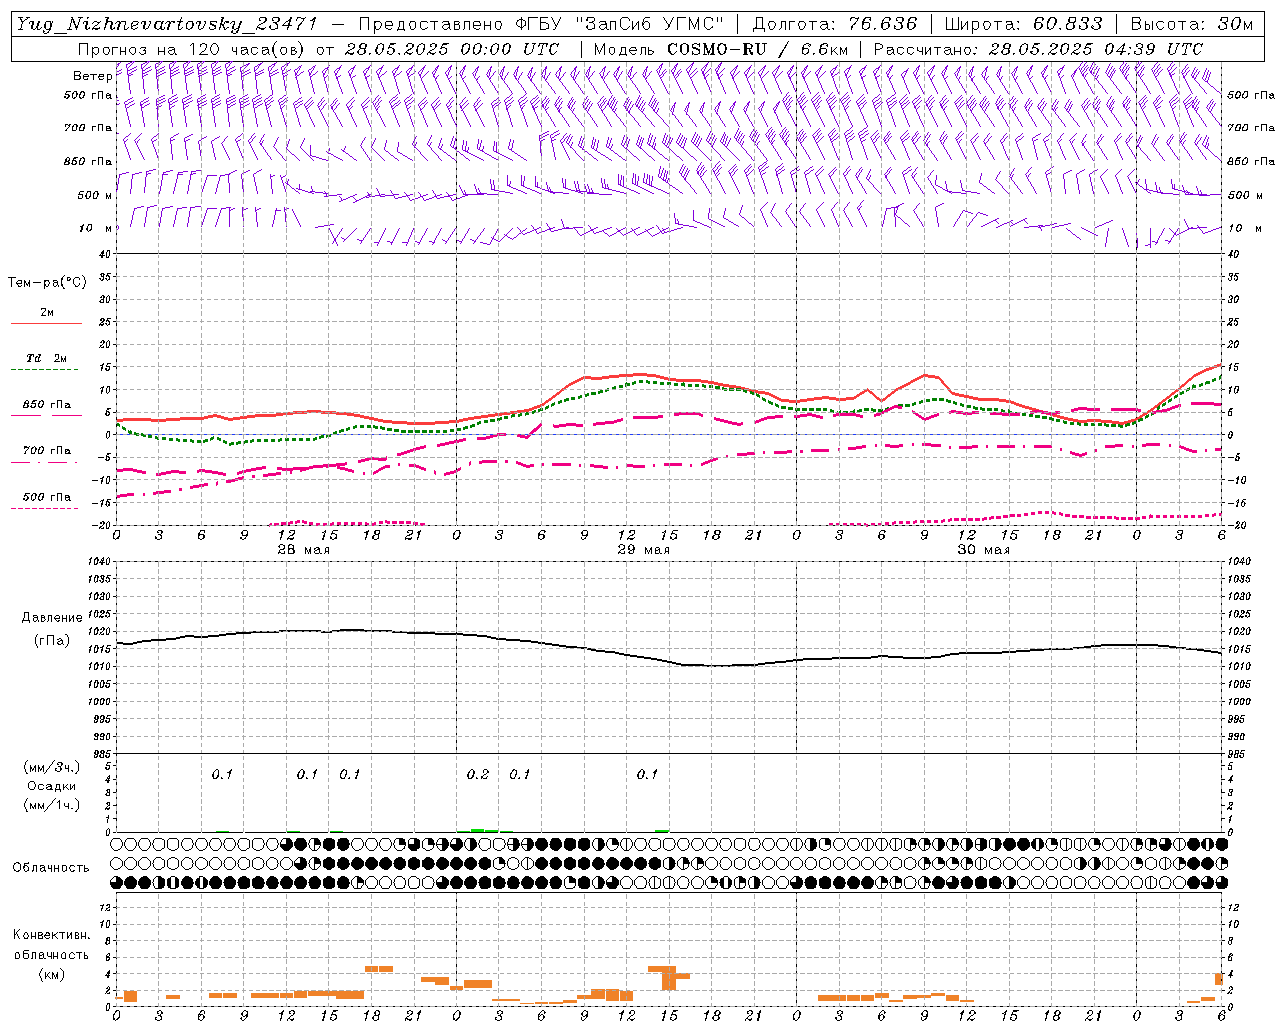Click the Модель COSMO-RU / 6.6км text
1280x1024 pixels.
point(720,49)
